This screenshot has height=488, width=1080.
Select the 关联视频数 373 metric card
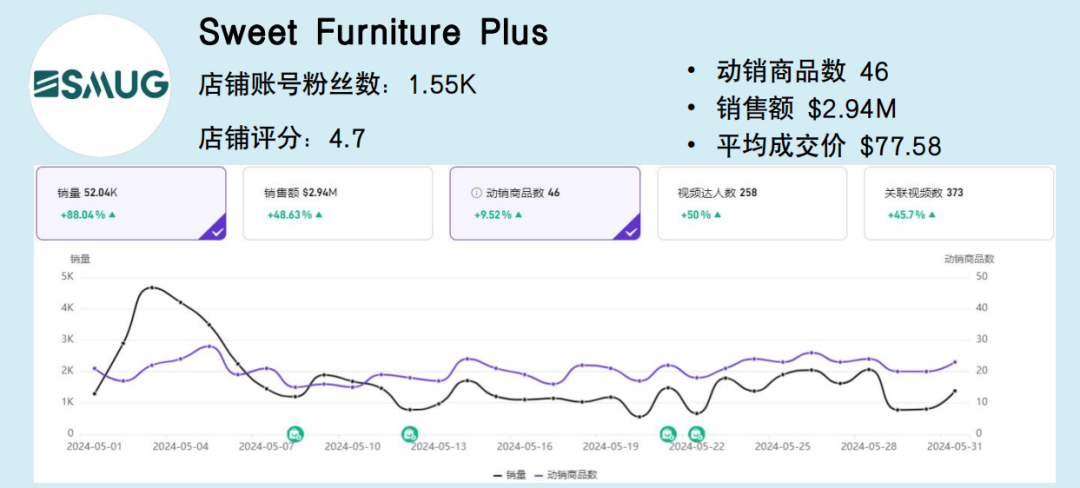point(959,204)
